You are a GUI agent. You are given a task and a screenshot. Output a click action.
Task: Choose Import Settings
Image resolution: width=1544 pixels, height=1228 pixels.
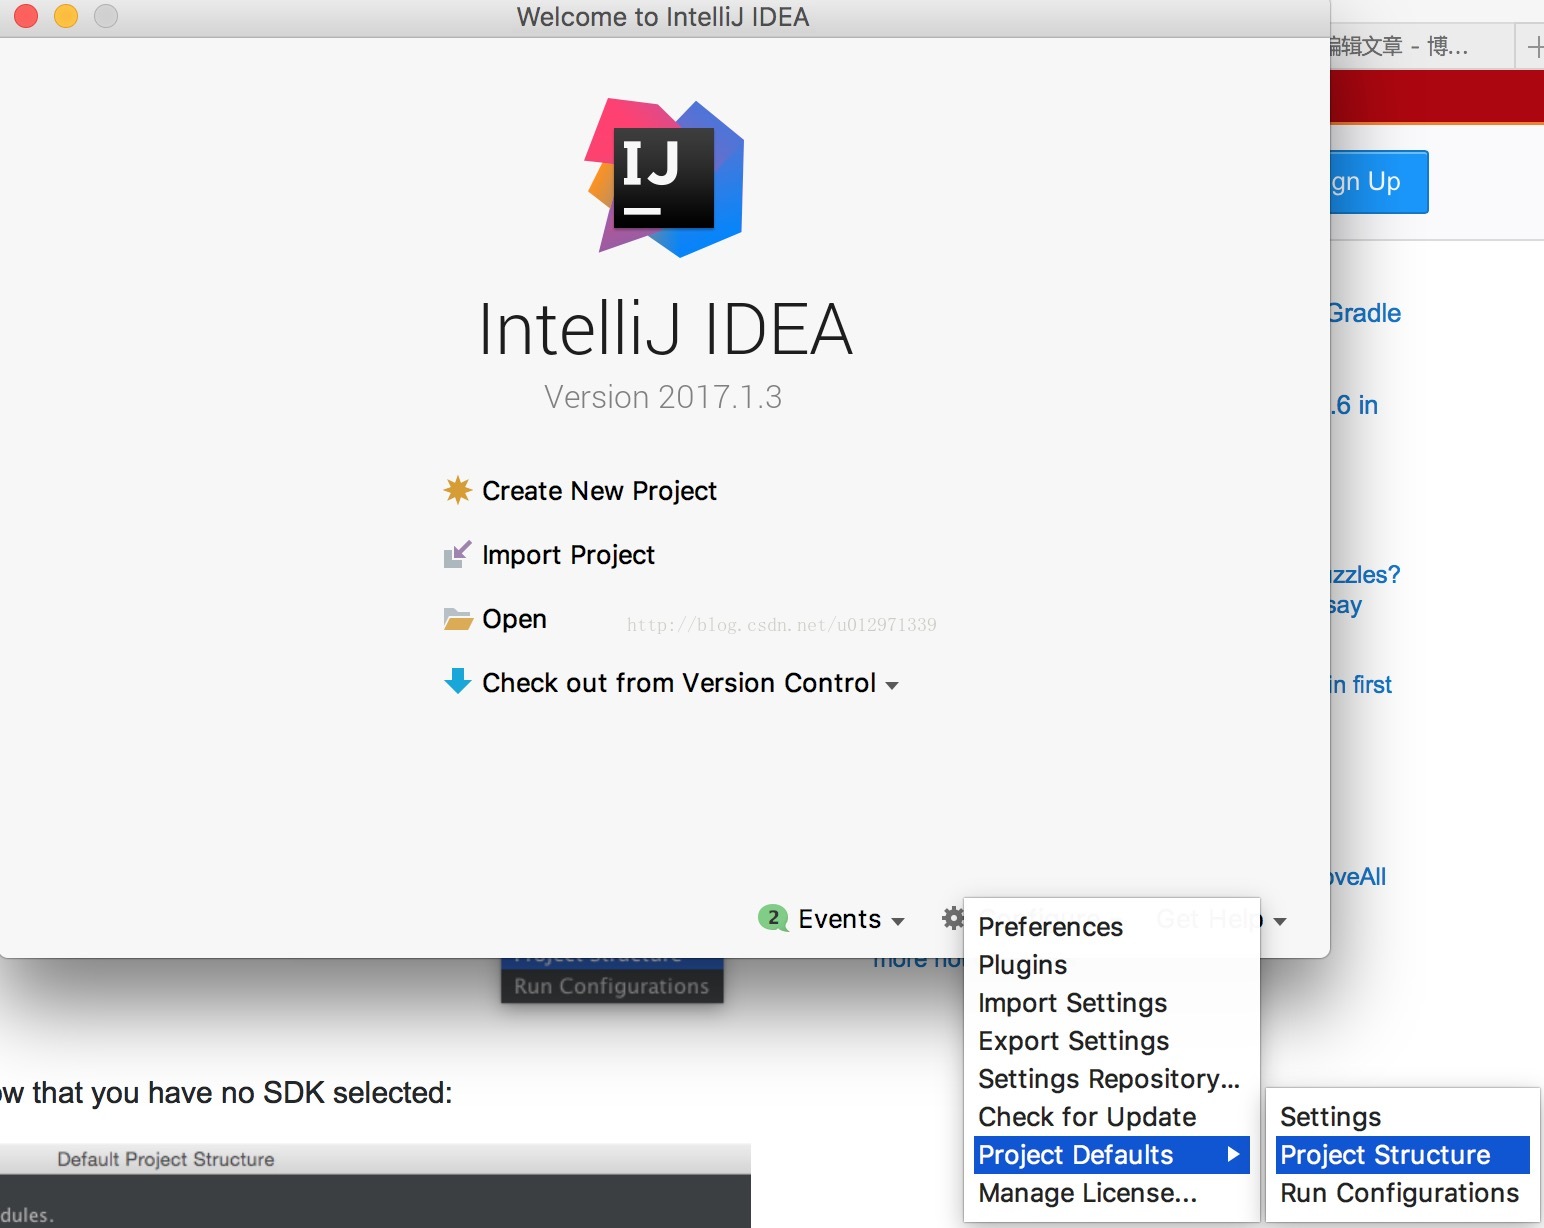[1110, 1003]
